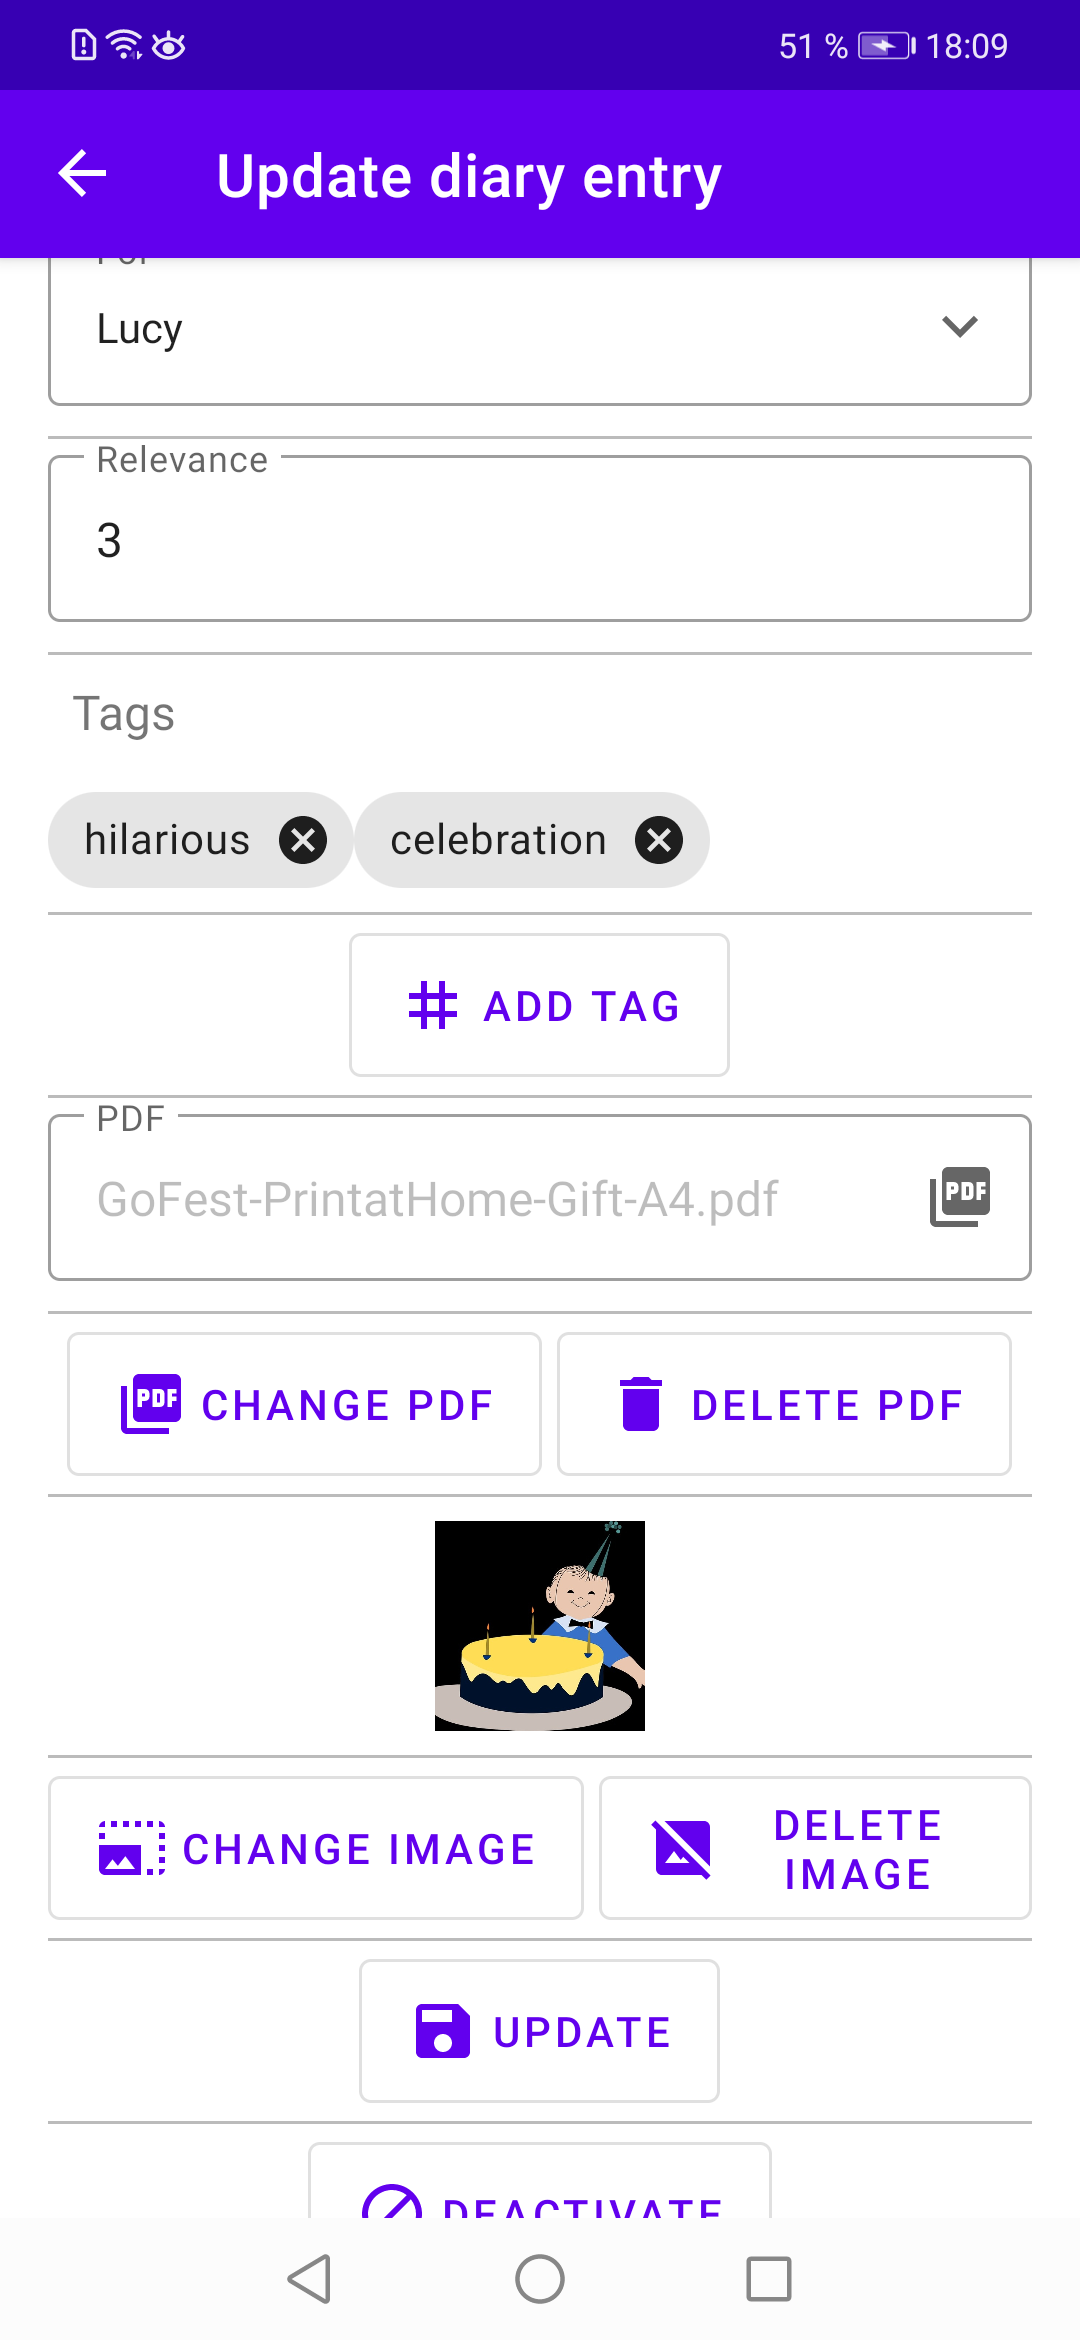This screenshot has height=2340, width=1080.
Task: Remove the celebration tag
Action: (x=659, y=840)
